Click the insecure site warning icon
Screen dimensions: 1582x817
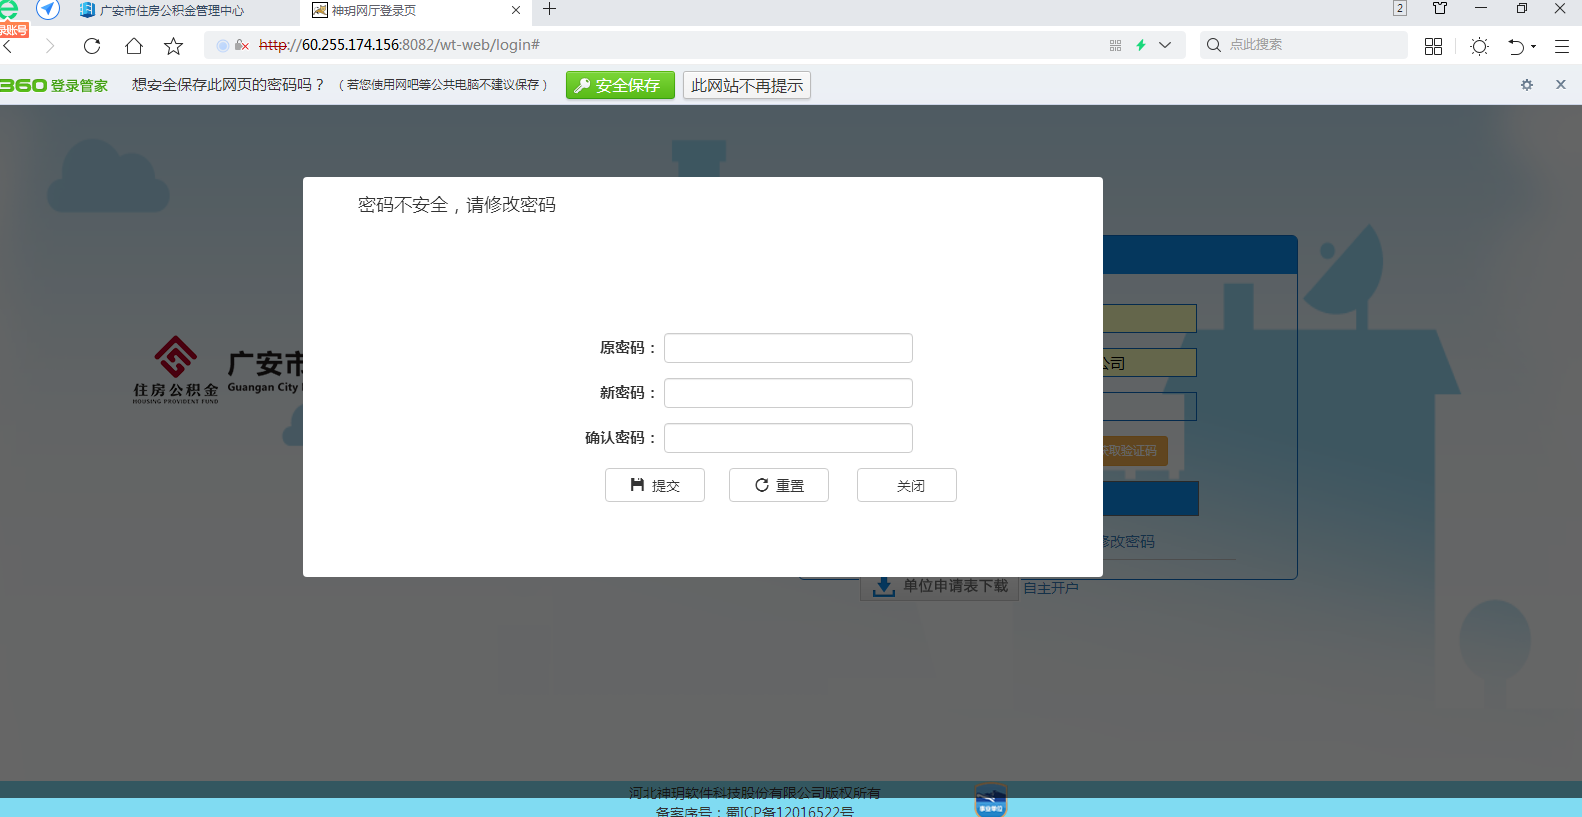242,45
